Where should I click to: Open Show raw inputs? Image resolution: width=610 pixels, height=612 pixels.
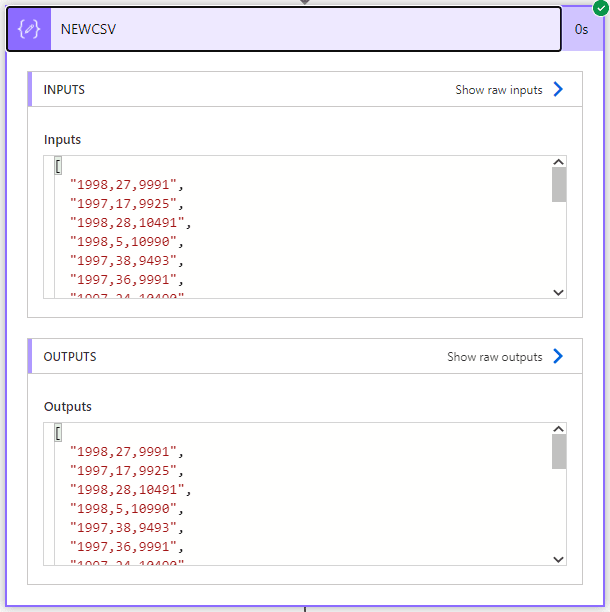[x=498, y=90]
